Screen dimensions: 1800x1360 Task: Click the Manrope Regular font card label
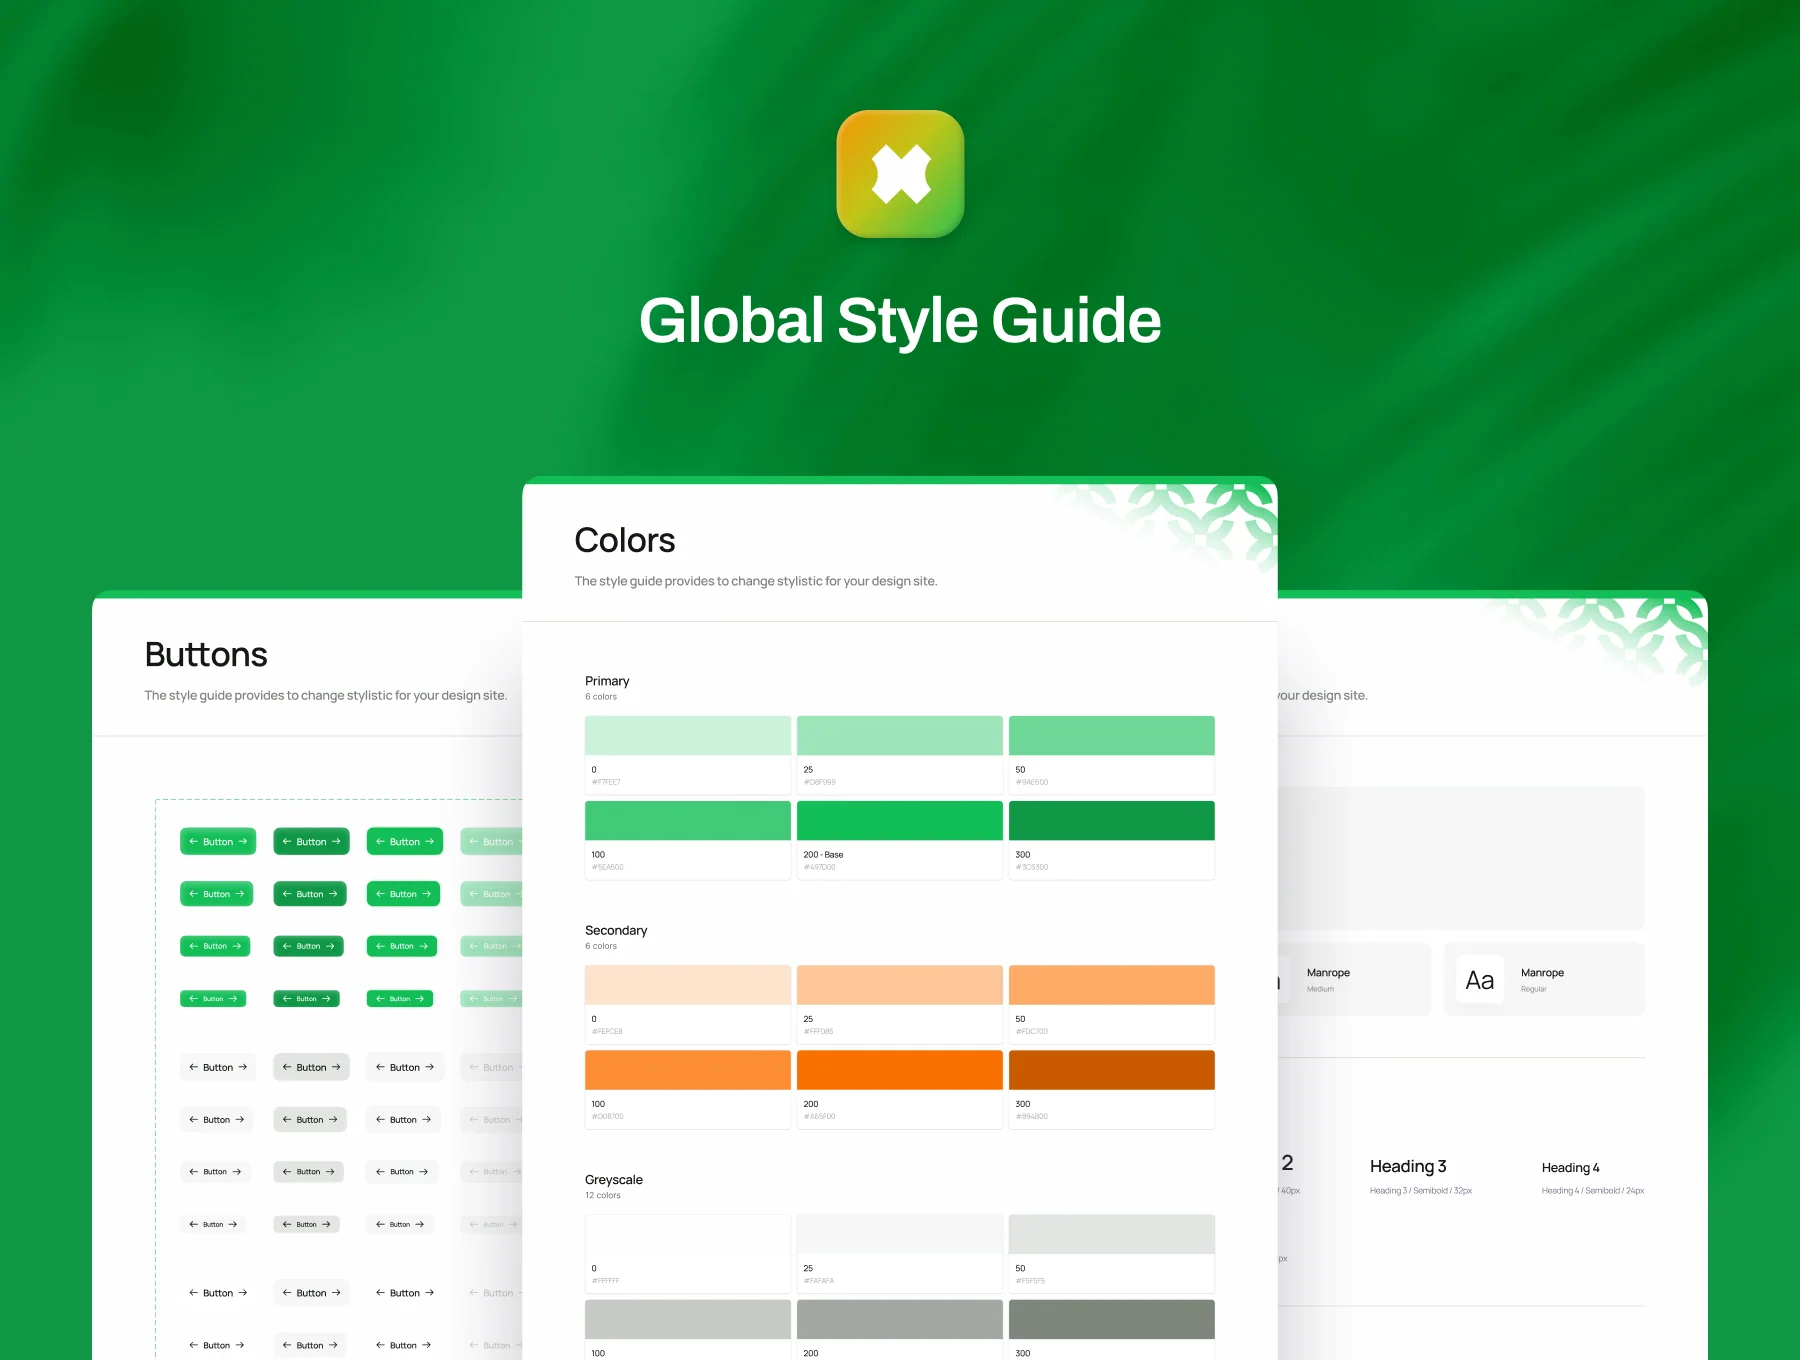coord(1542,972)
